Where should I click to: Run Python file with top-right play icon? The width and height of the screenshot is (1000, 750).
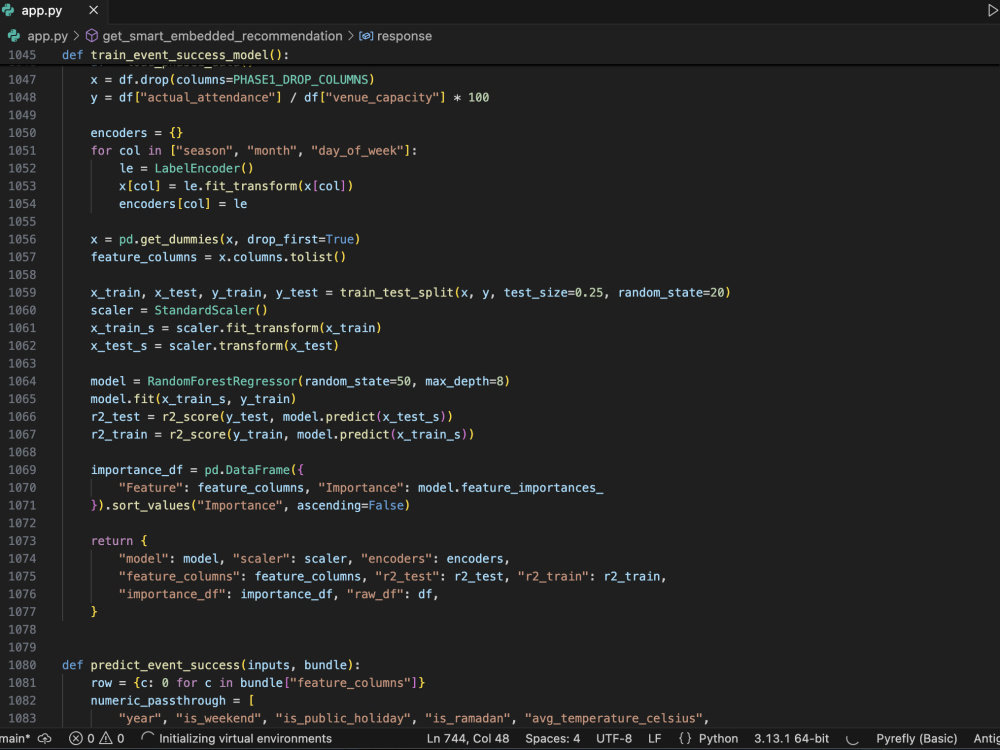pyautogui.click(x=993, y=10)
